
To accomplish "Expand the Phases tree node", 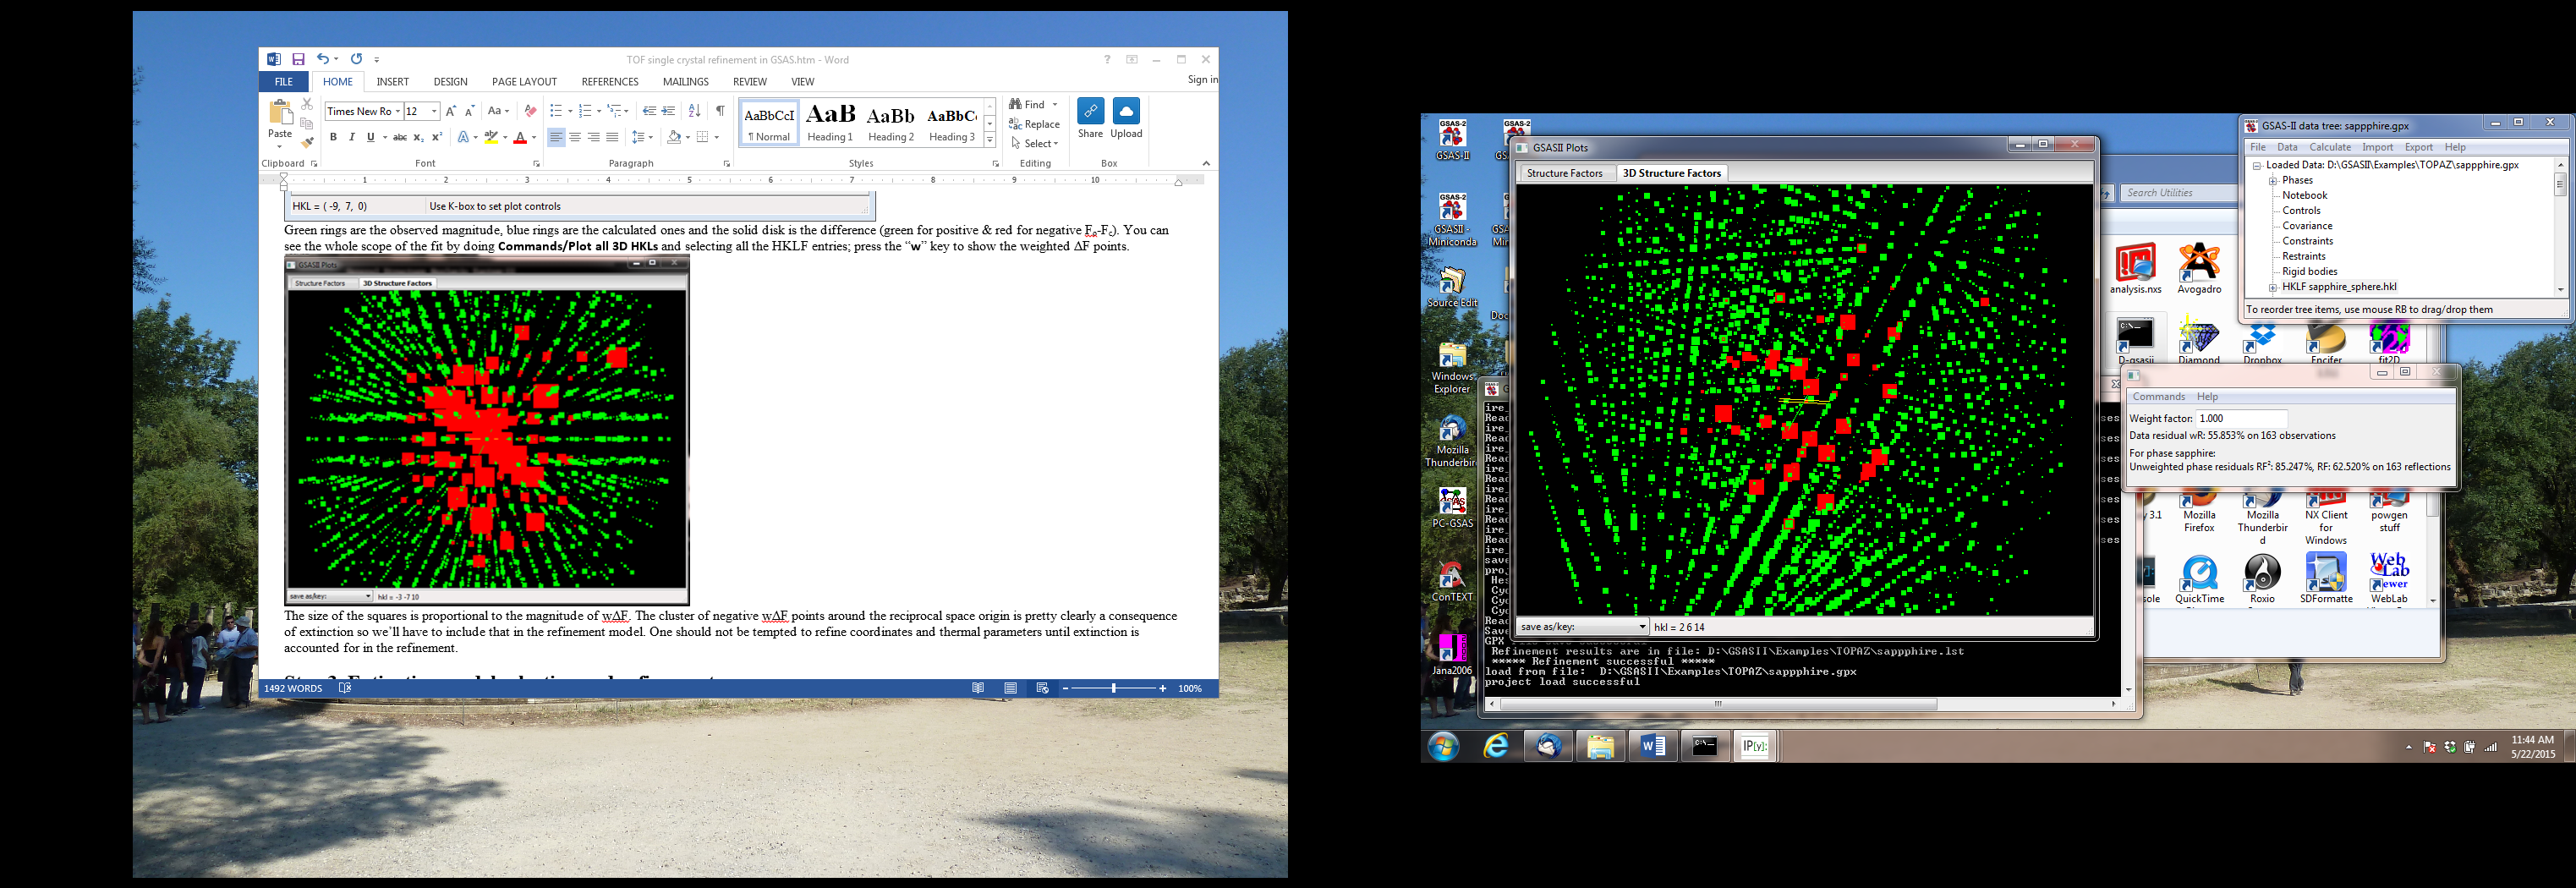I will [2273, 181].
